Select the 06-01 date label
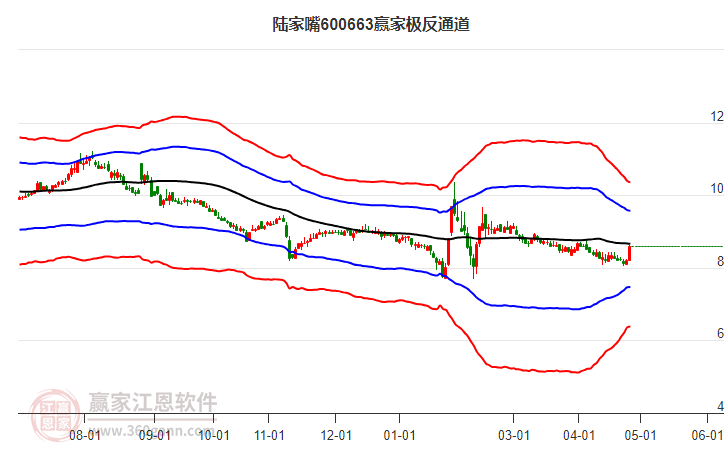Screen dimensions: 726x450 pyautogui.click(x=707, y=435)
